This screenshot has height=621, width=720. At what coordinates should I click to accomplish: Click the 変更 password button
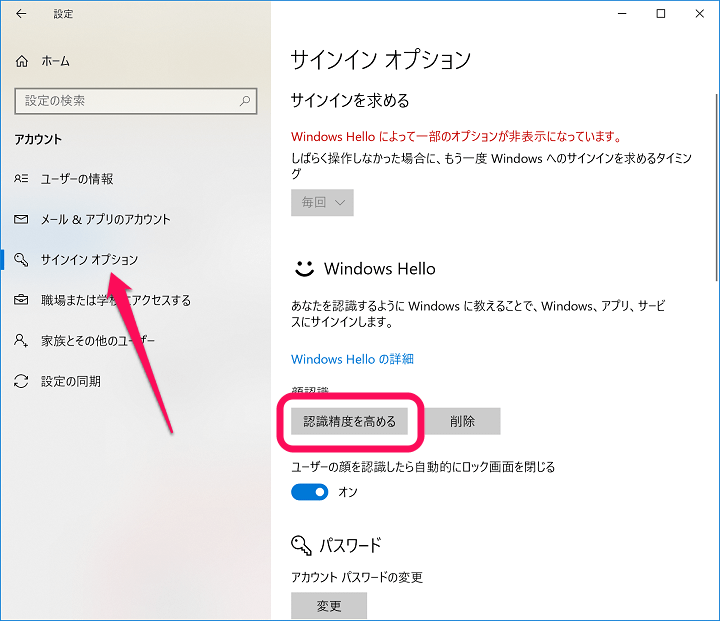329,606
